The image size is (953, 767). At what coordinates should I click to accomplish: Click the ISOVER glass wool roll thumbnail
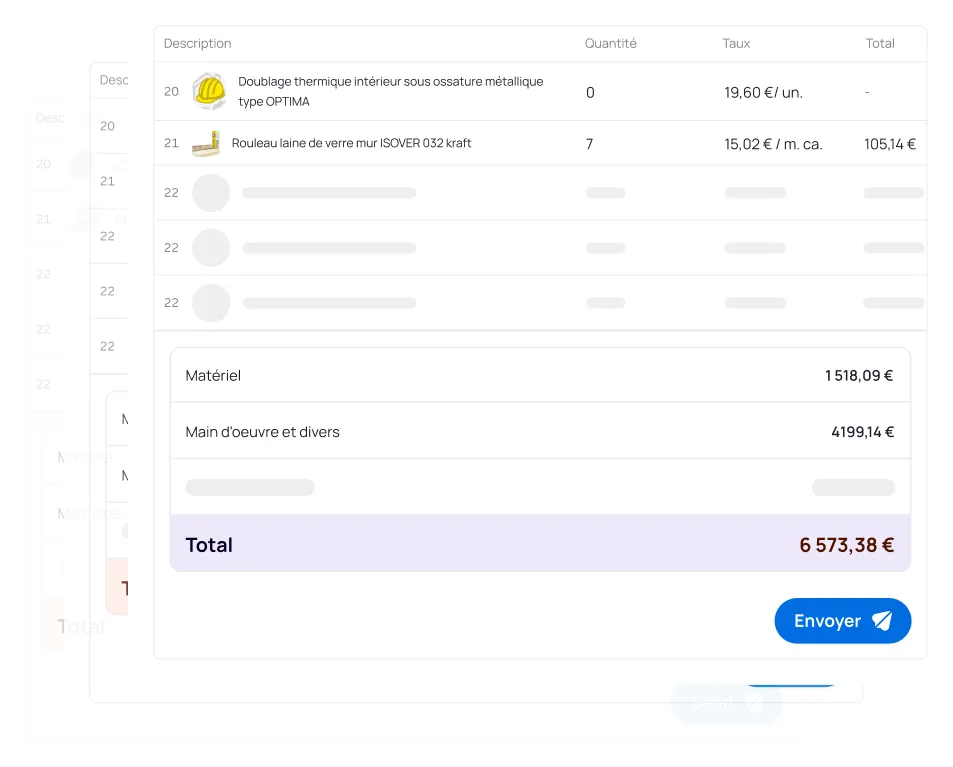206,144
